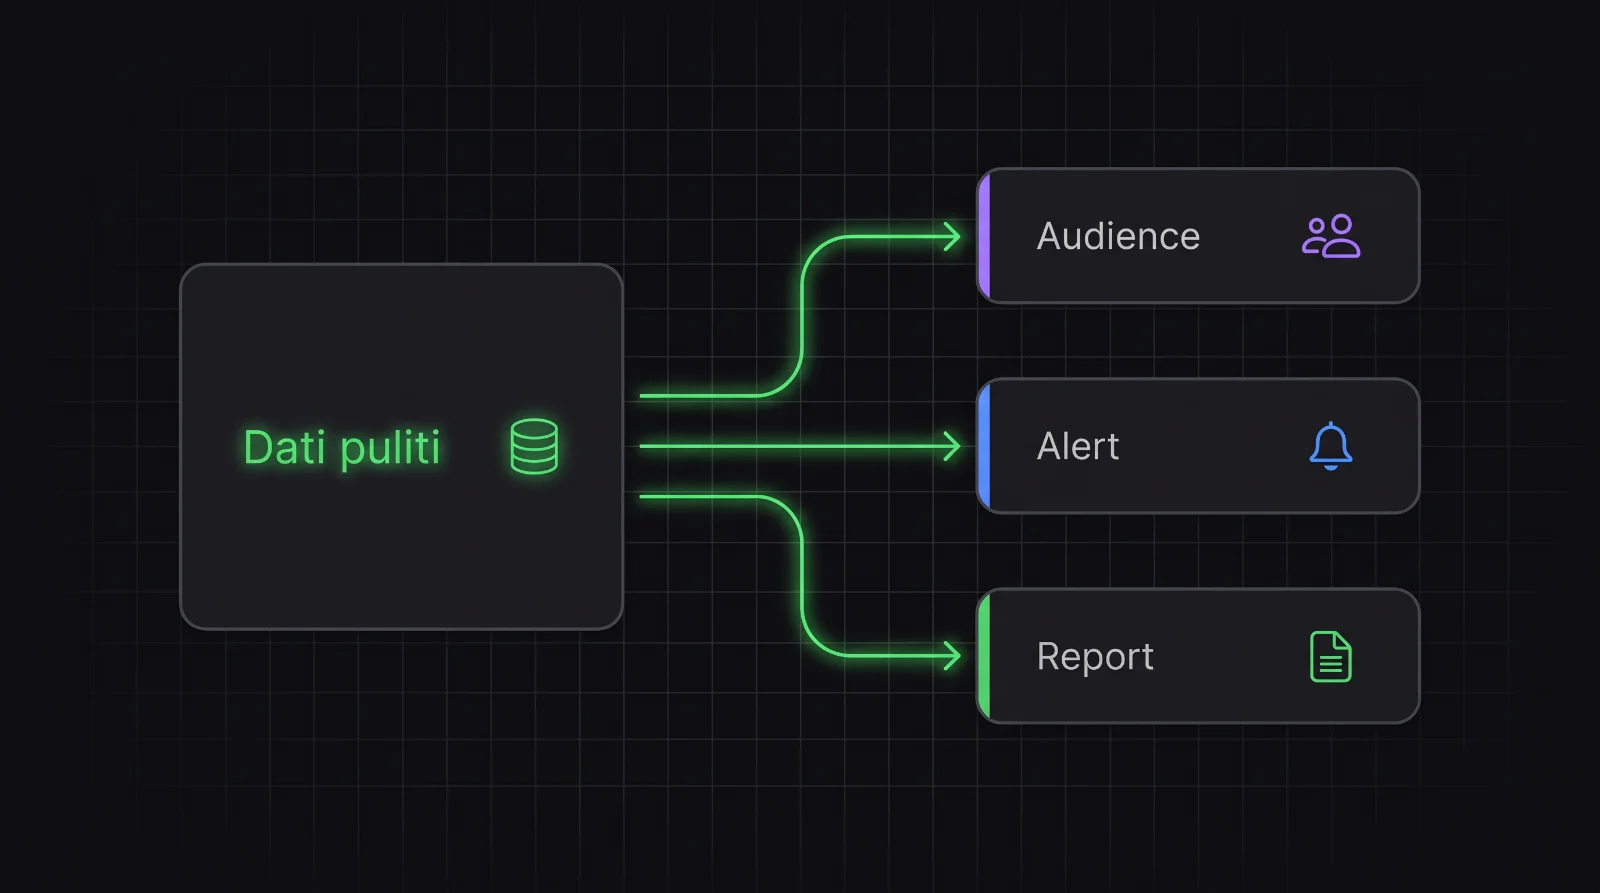
Task: Select the "Report" label text
Action: (x=1095, y=657)
